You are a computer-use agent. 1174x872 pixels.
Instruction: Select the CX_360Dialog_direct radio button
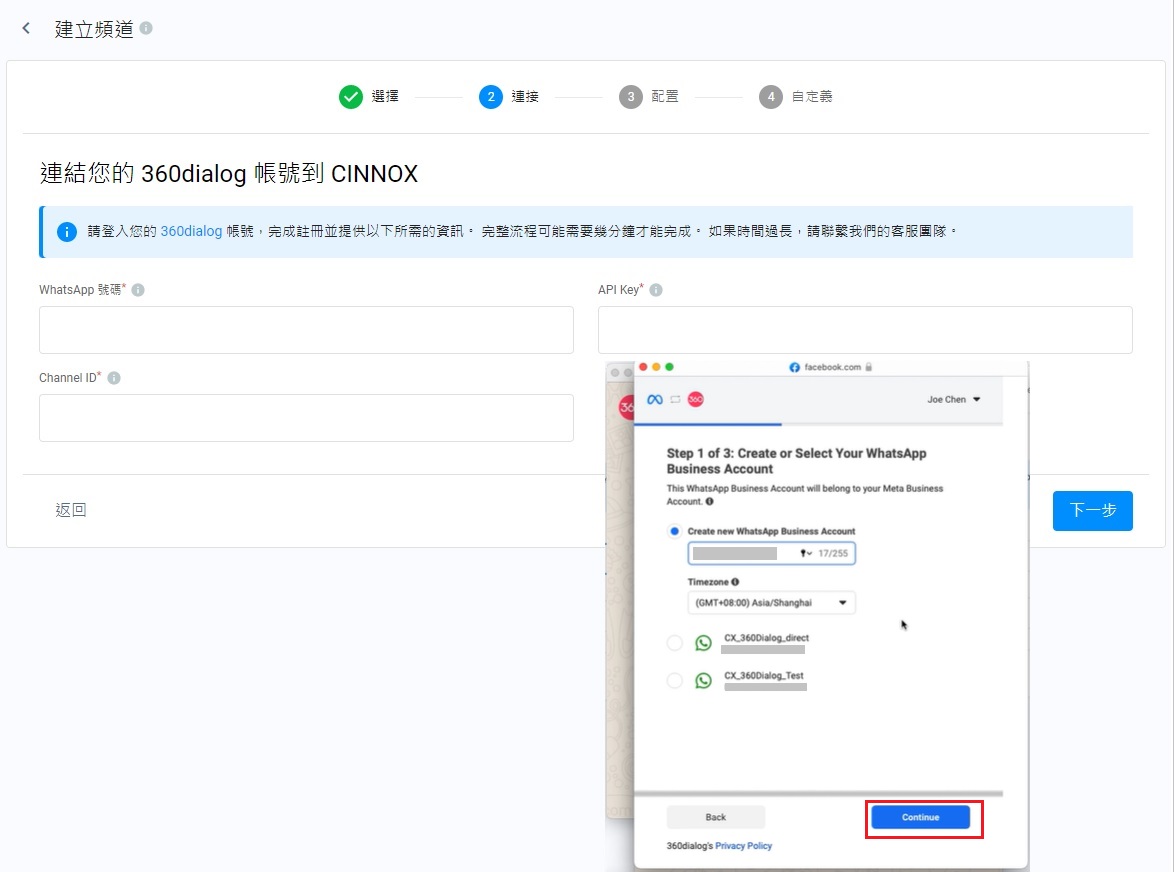coord(675,643)
